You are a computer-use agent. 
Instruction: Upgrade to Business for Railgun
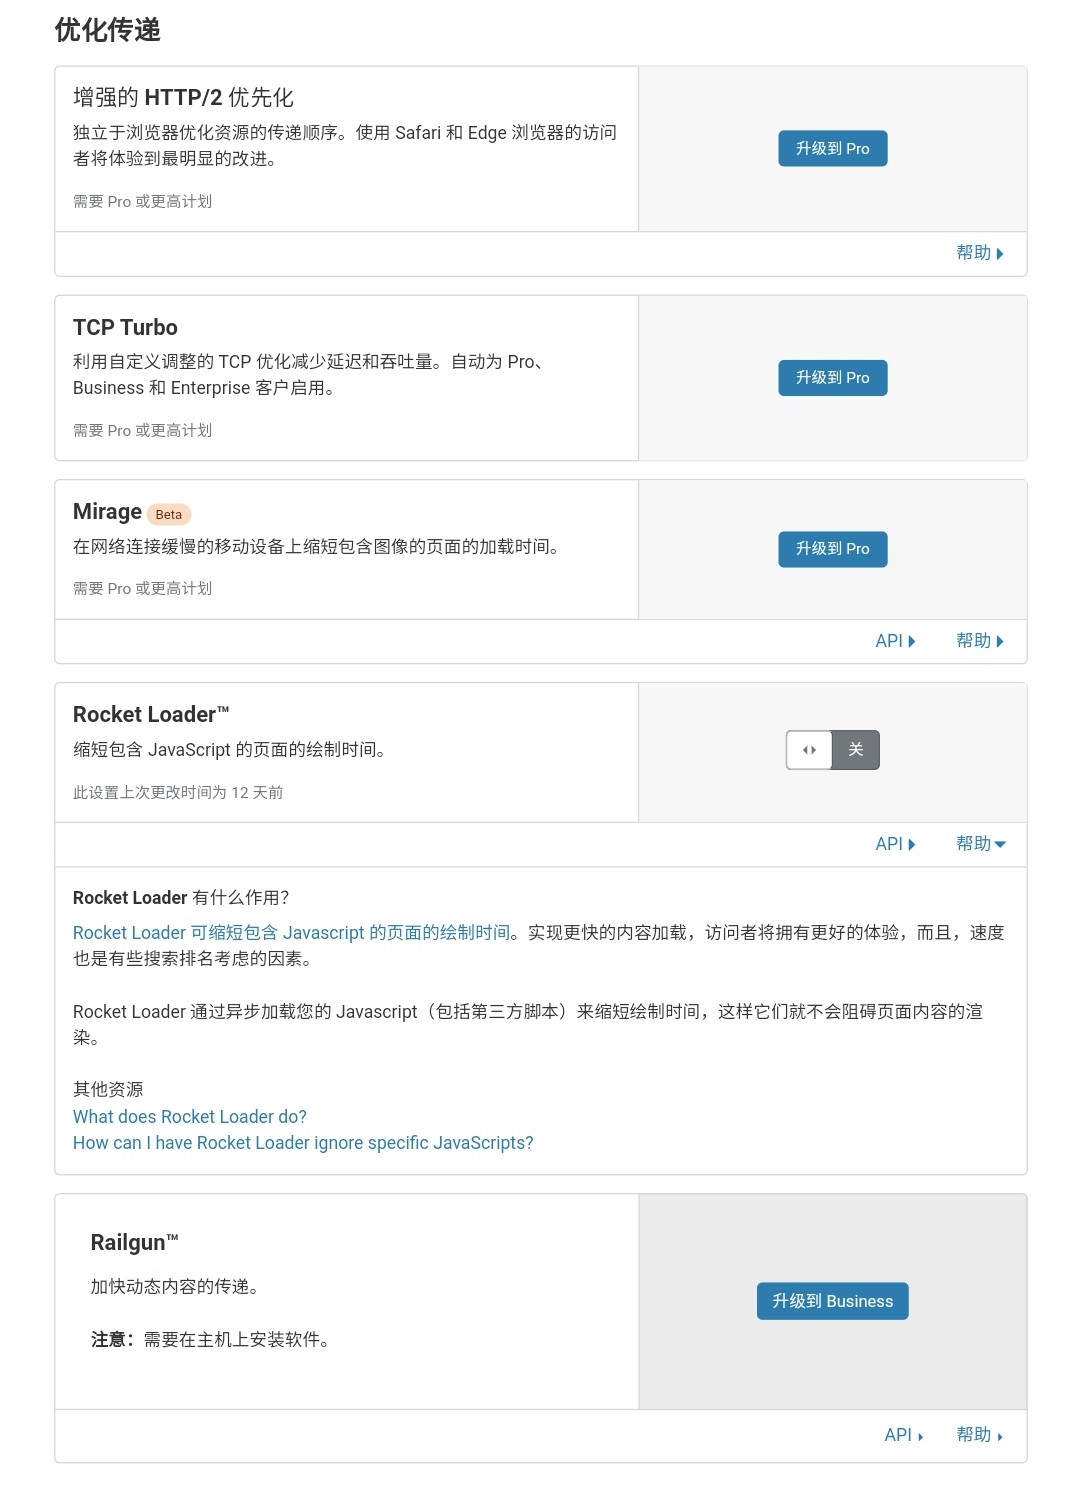[833, 1301]
